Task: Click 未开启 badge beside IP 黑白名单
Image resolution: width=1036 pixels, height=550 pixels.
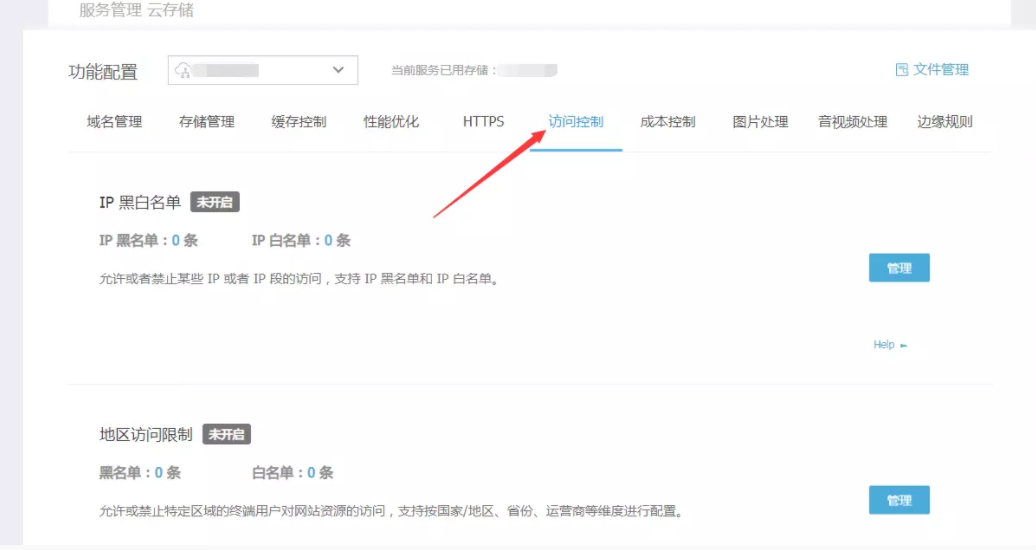Action: (215, 202)
